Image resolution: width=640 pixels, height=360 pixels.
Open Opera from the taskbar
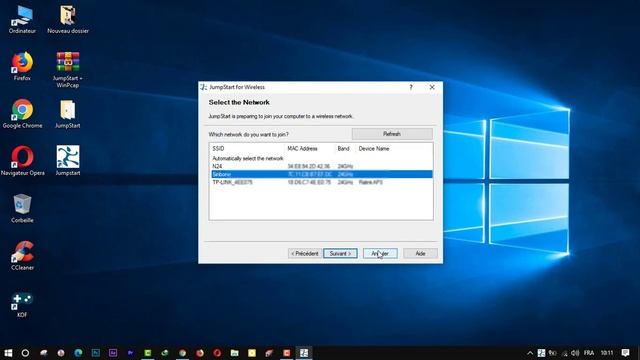pos(217,353)
